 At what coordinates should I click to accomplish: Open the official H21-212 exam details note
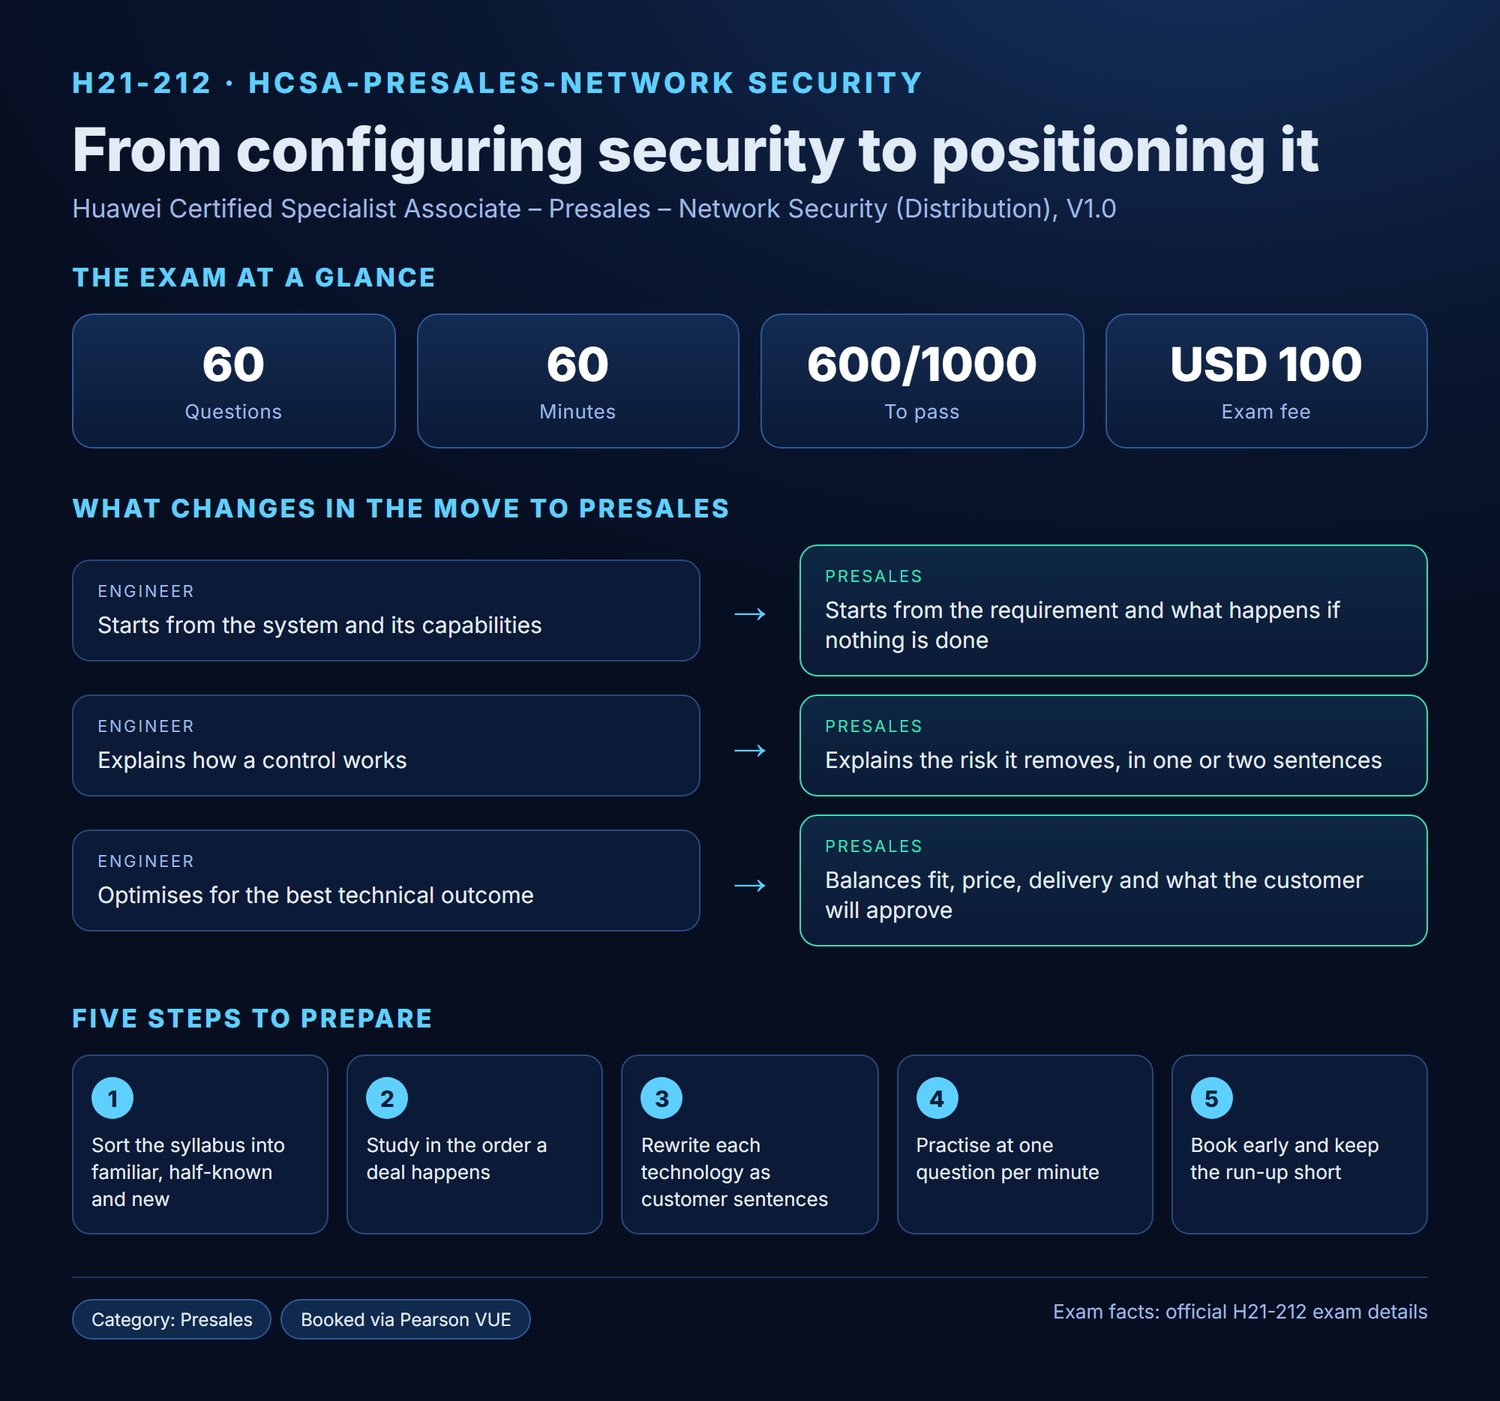1240,1311
